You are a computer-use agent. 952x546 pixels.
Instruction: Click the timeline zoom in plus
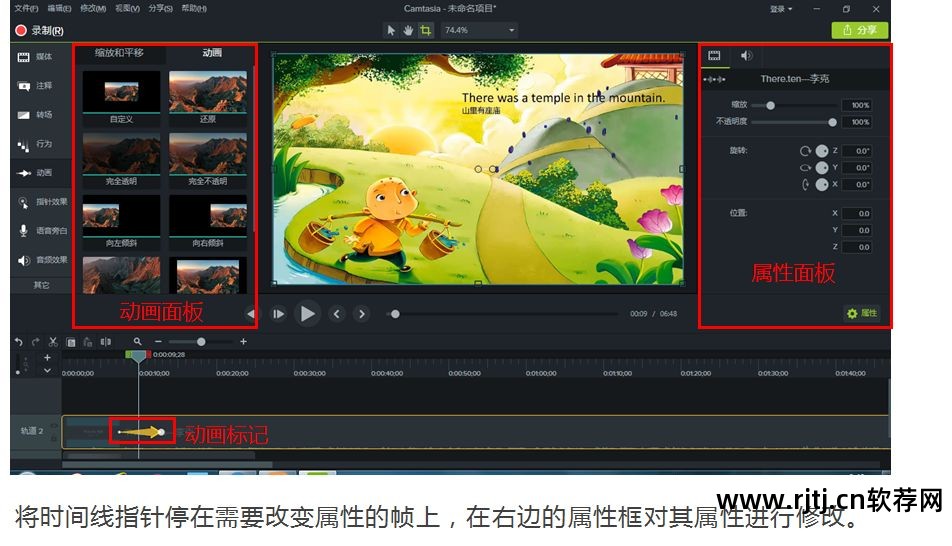[243, 342]
